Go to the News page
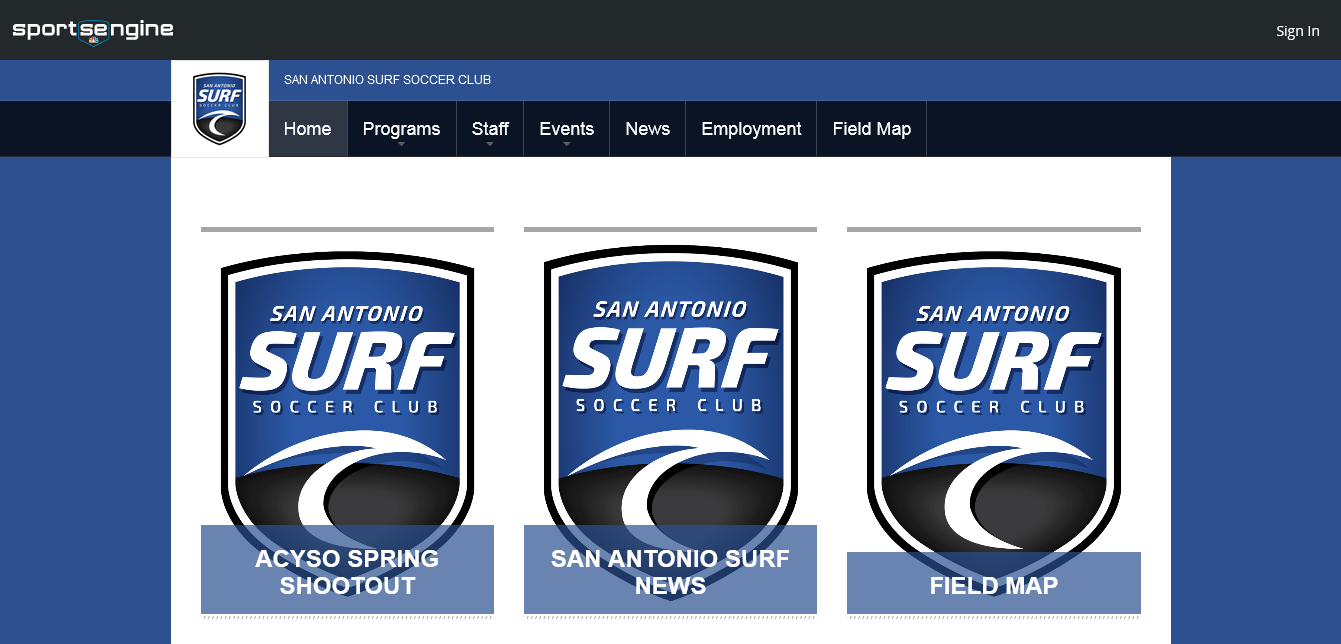Screen dimensions: 1341x644 pyautogui.click(x=647, y=129)
